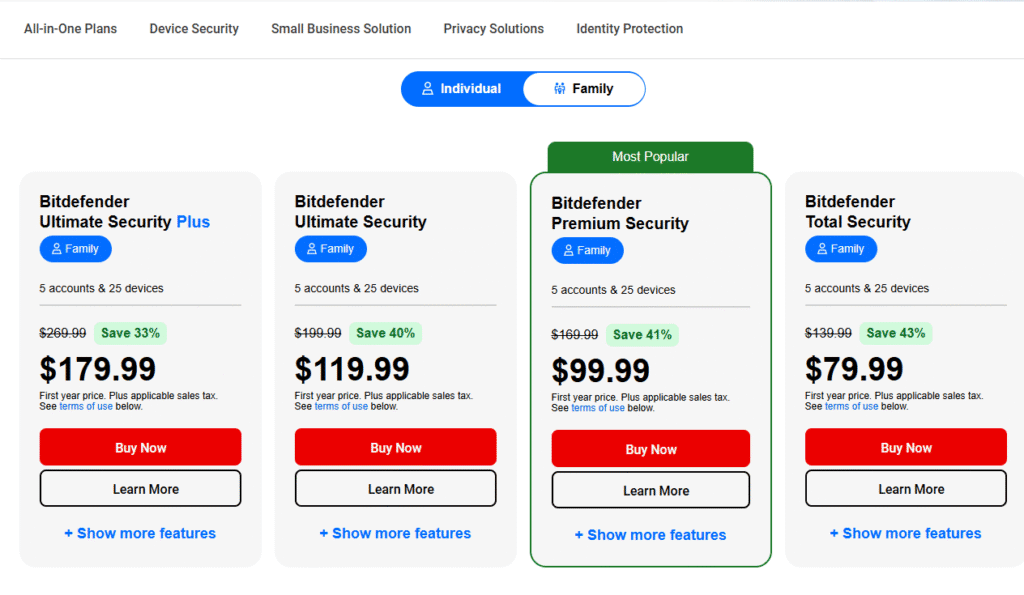Expand more features for Ultimate Security
The height and width of the screenshot is (595, 1024).
[395, 534]
